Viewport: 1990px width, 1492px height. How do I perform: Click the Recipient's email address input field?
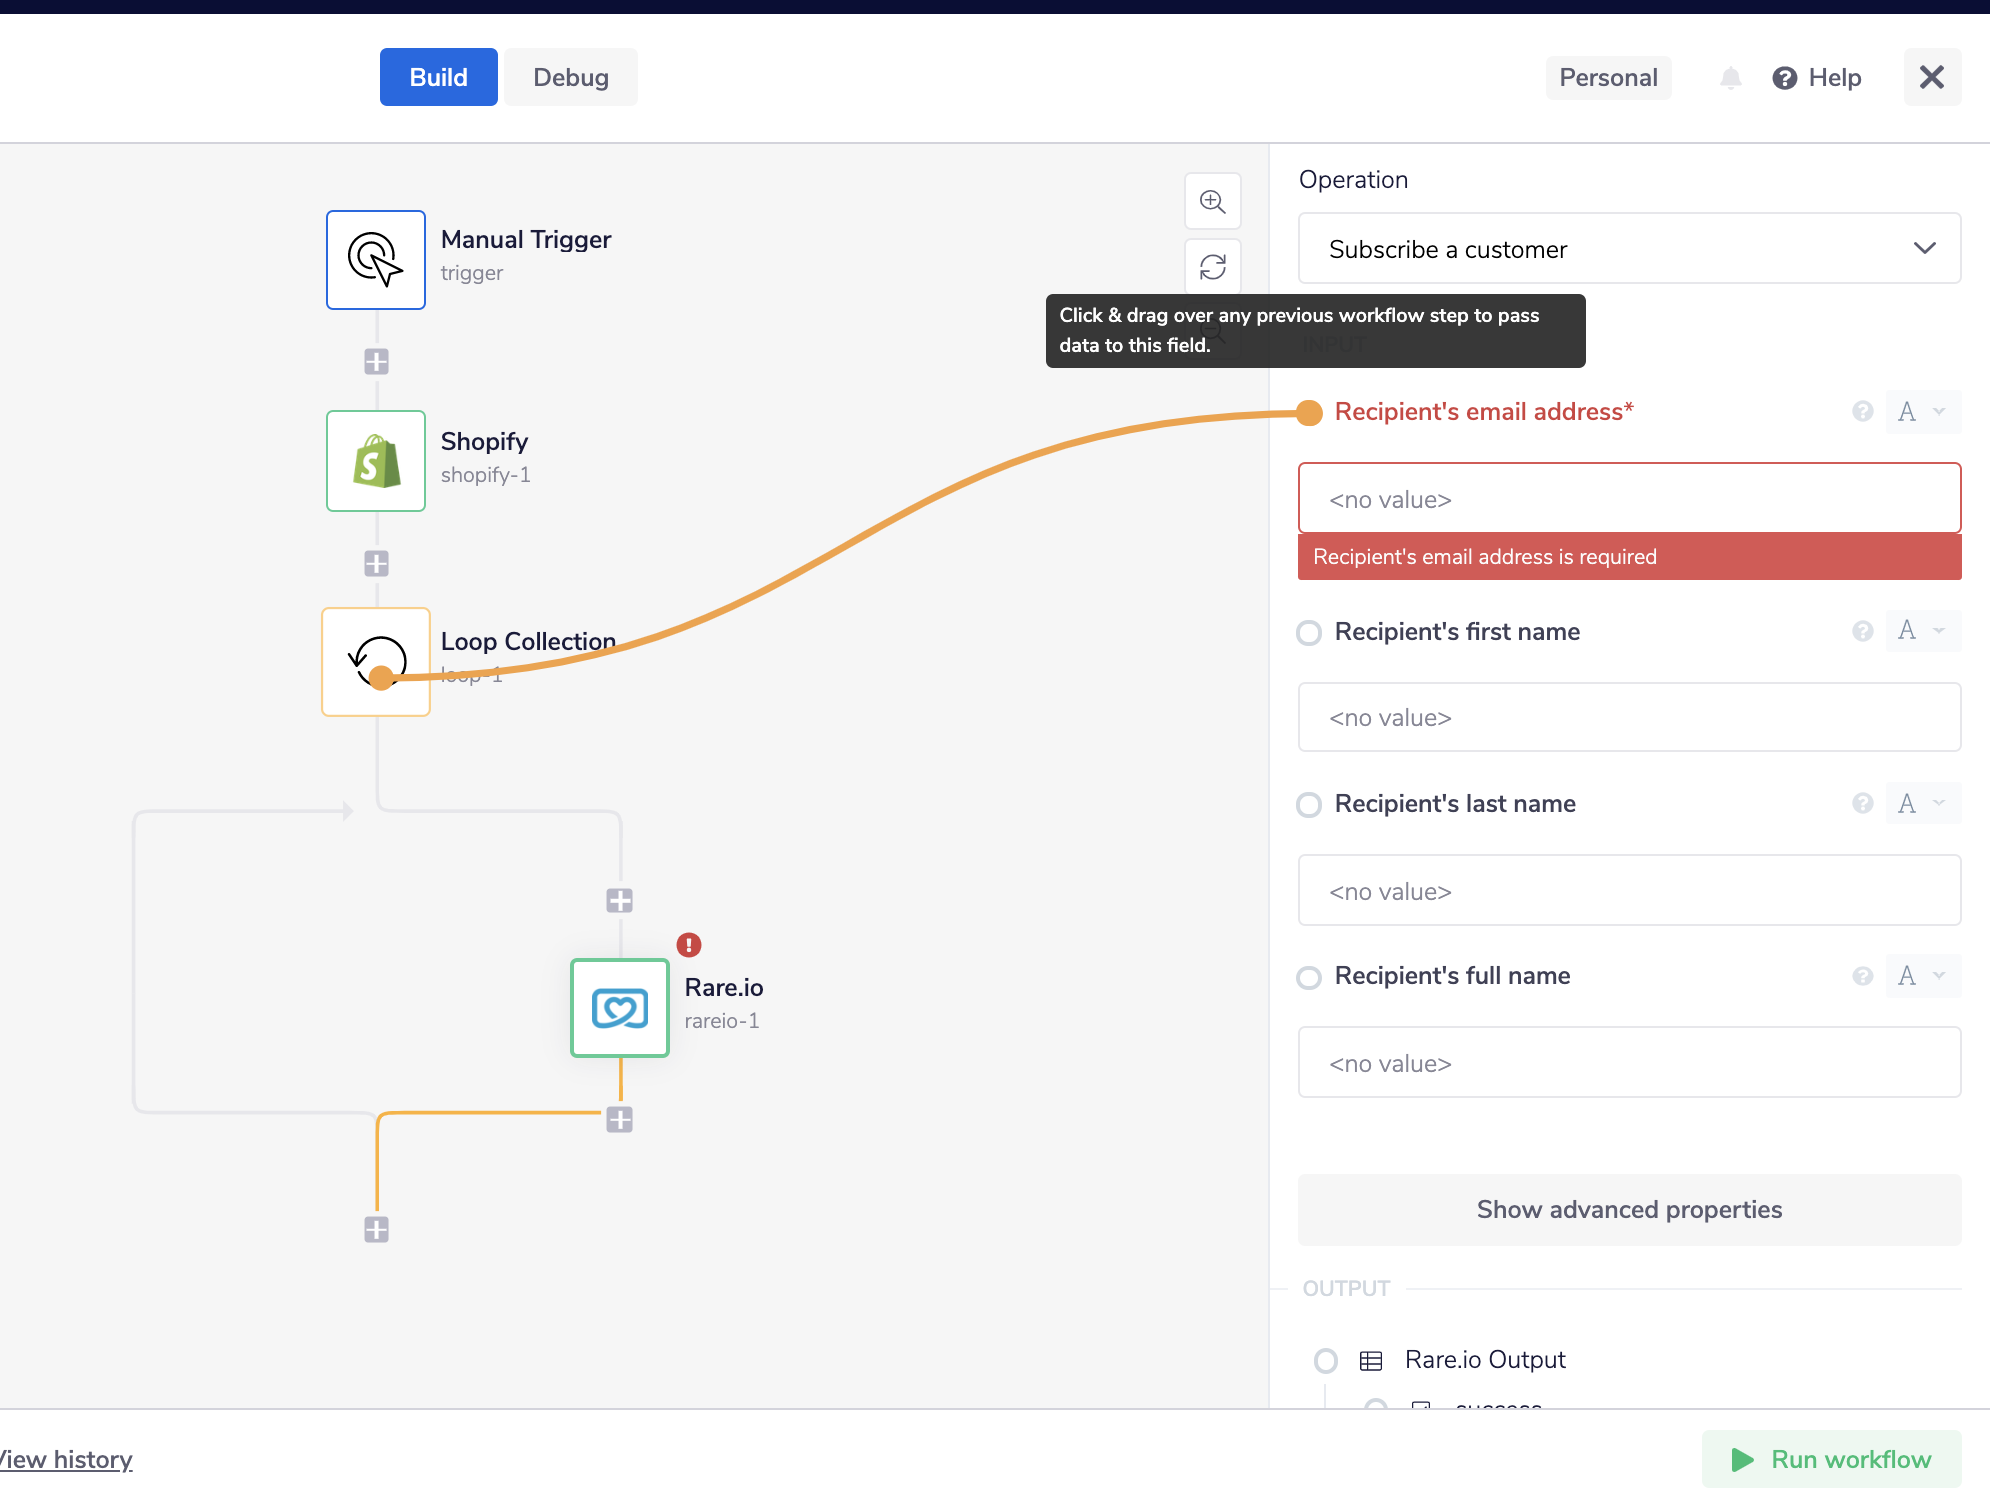pos(1629,498)
